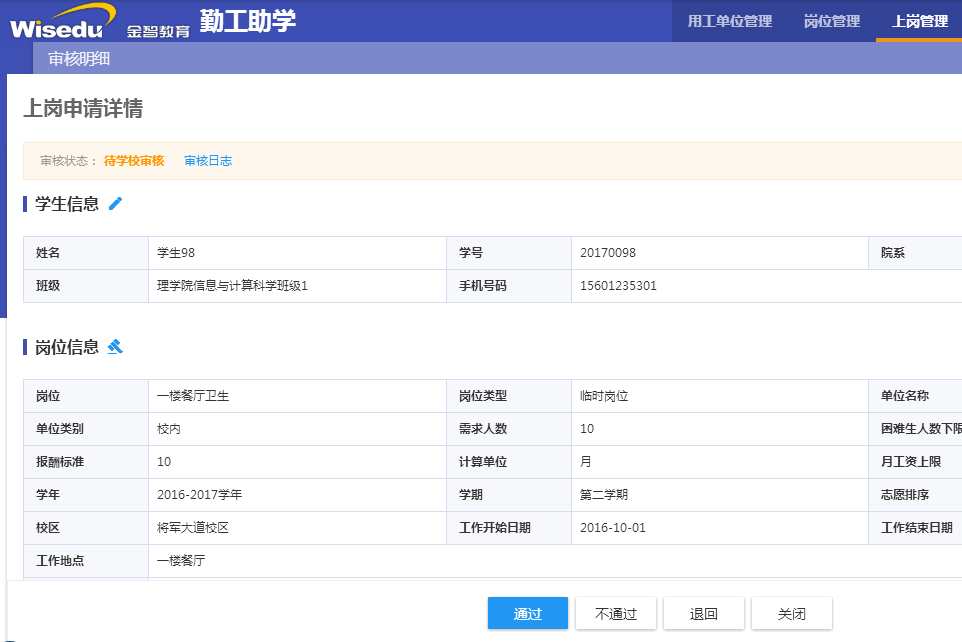Screen dimensions: 962x642
Task: Click the 退回 button to return application
Action: [x=704, y=613]
